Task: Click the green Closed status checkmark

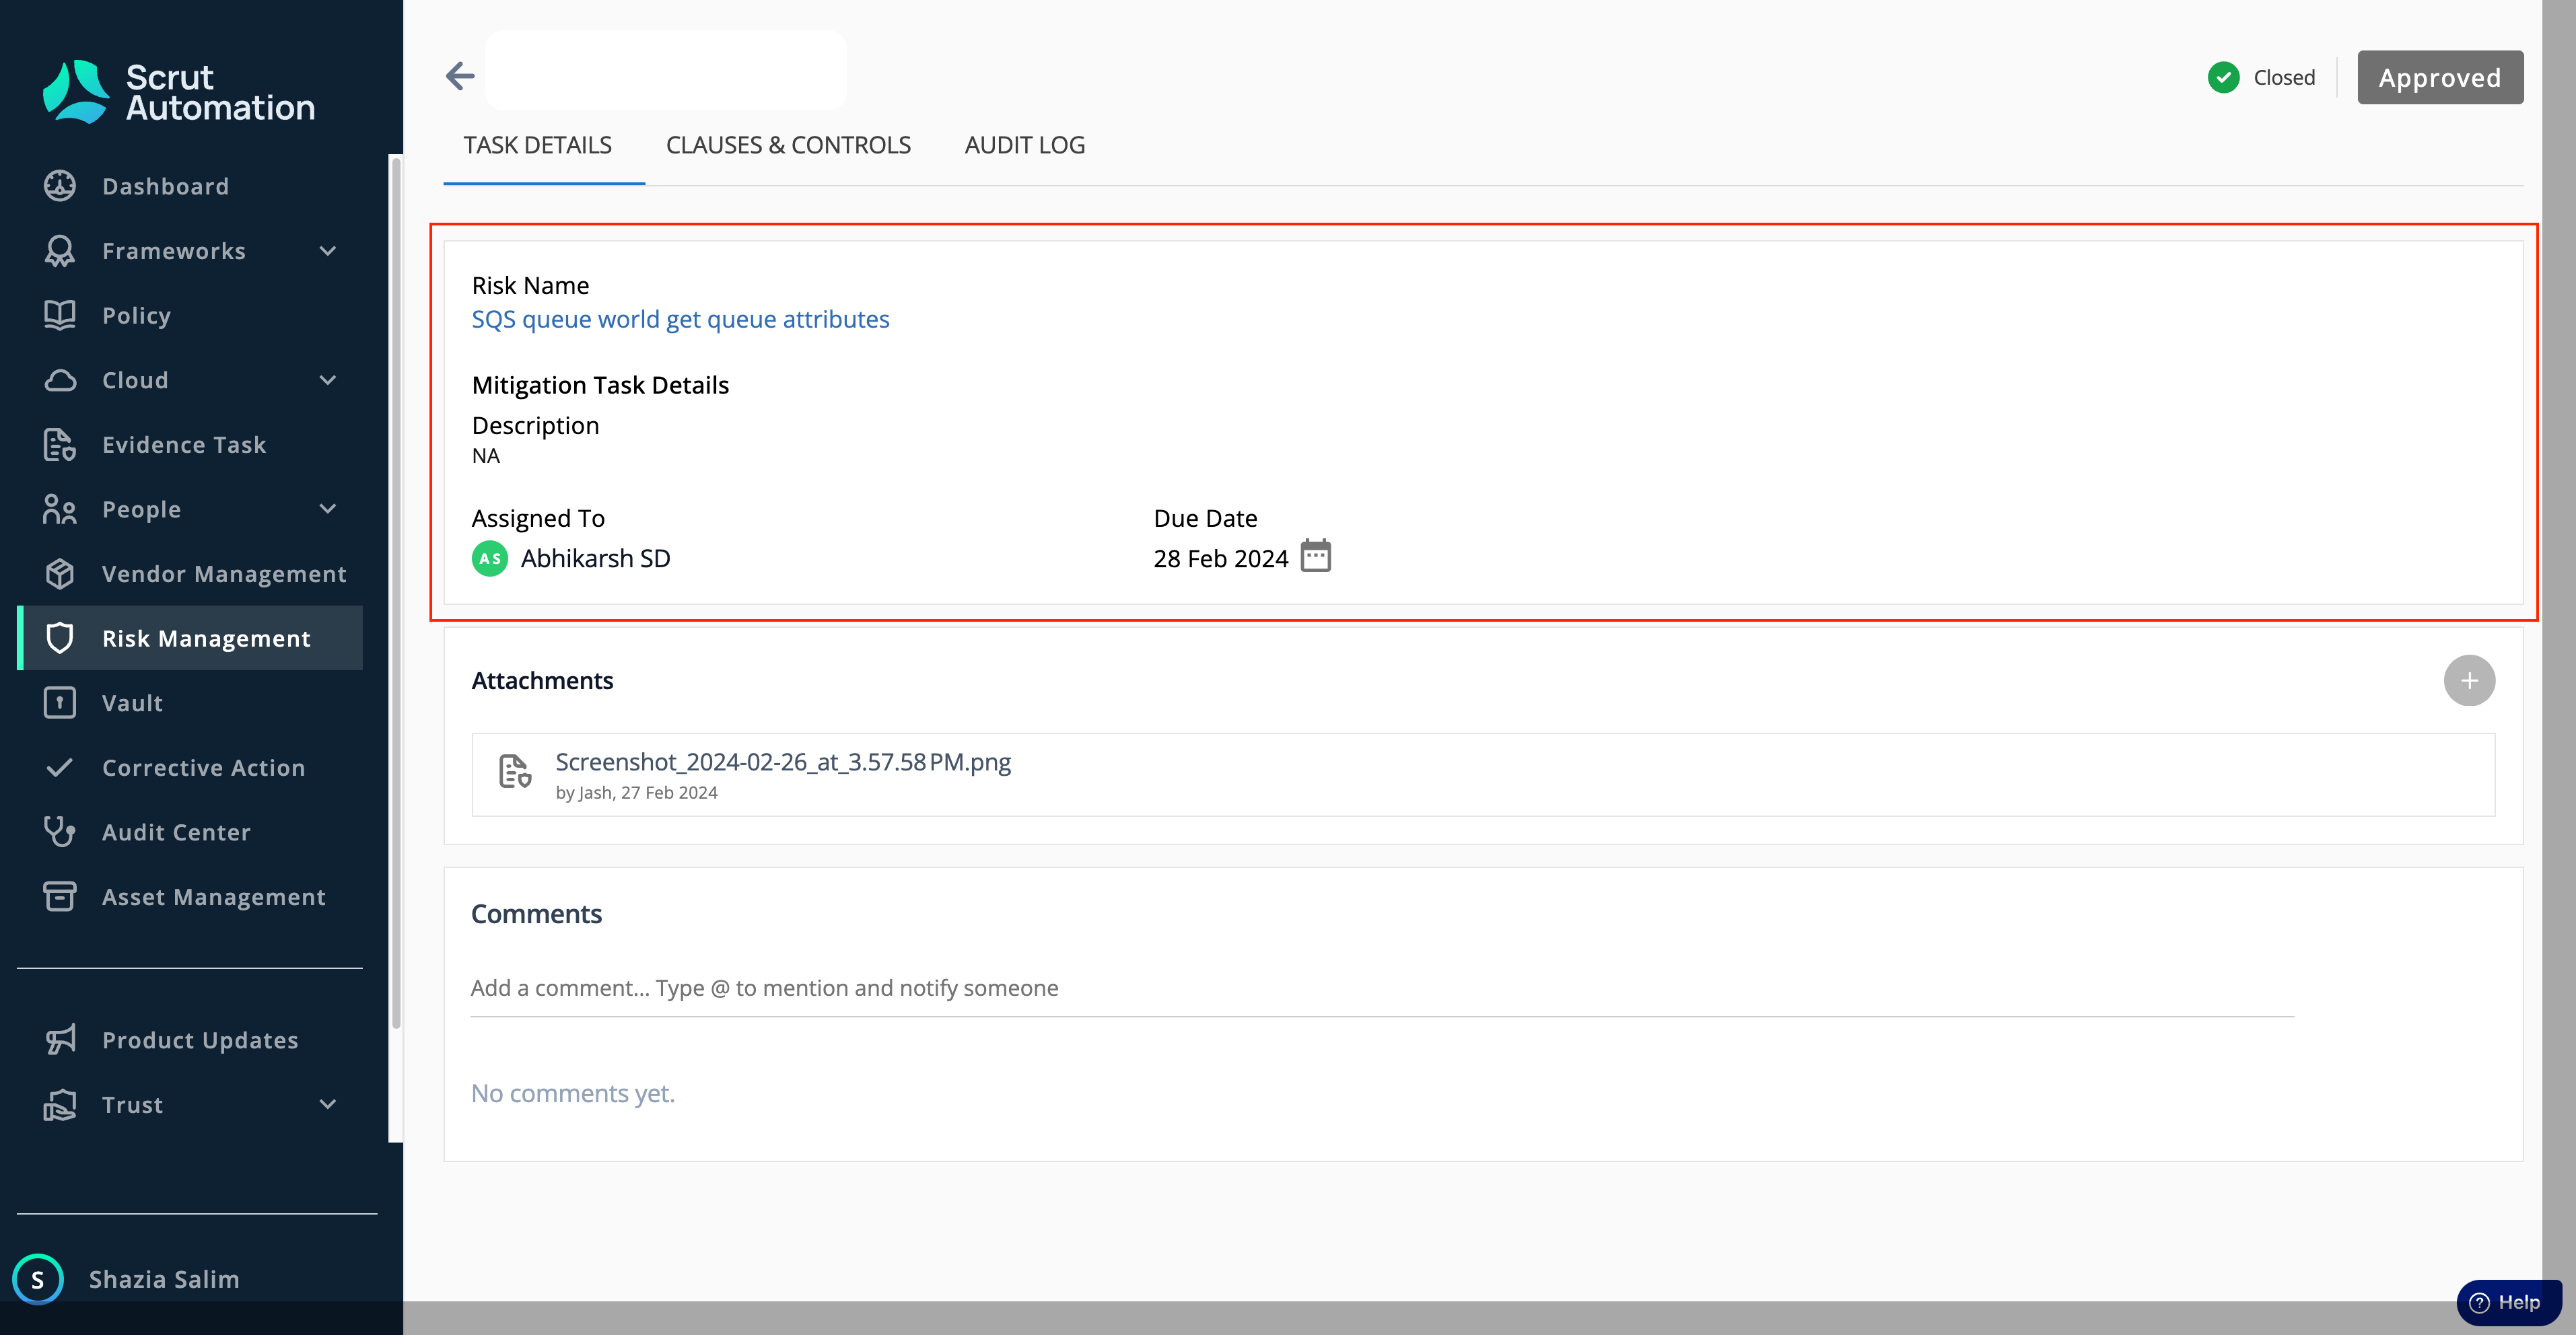Action: (2223, 77)
